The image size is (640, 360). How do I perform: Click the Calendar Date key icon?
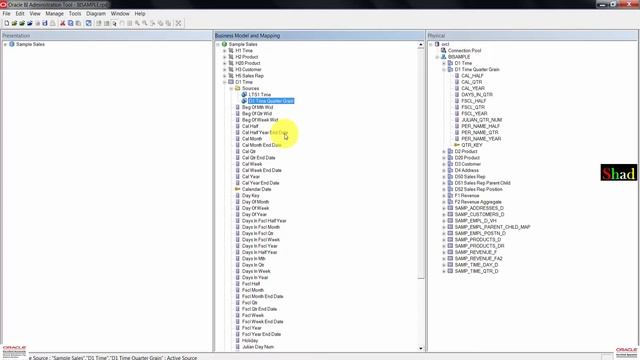[238, 189]
